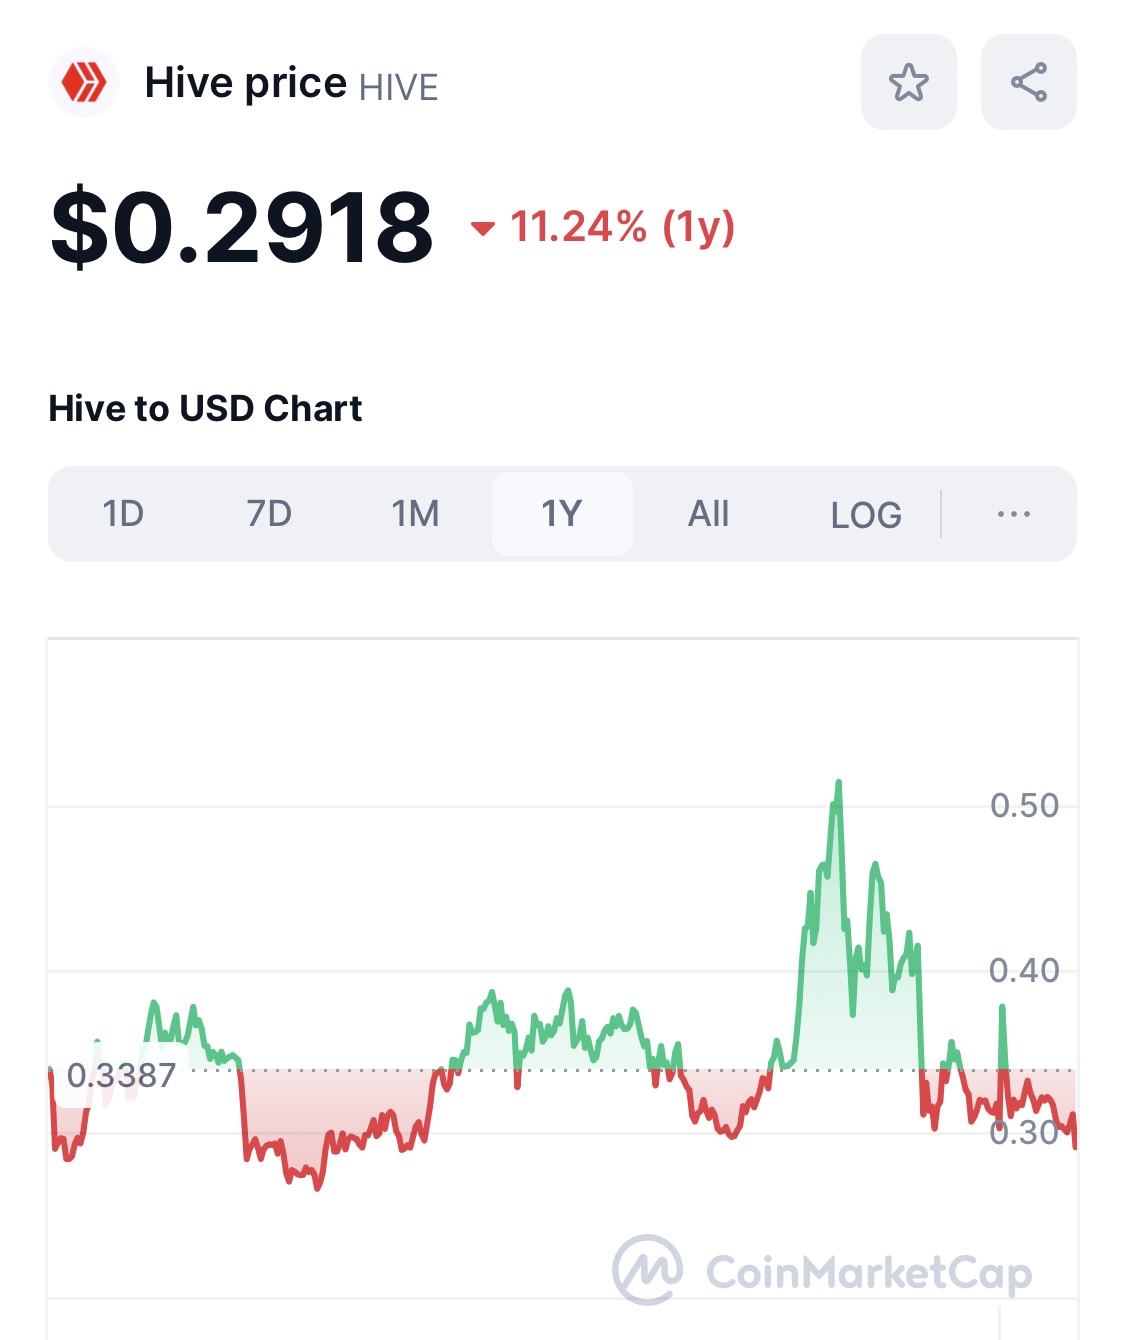Screen dimensions: 1125x1340
Task: Tap the 0.3387 baseline price label
Action: click(121, 1075)
